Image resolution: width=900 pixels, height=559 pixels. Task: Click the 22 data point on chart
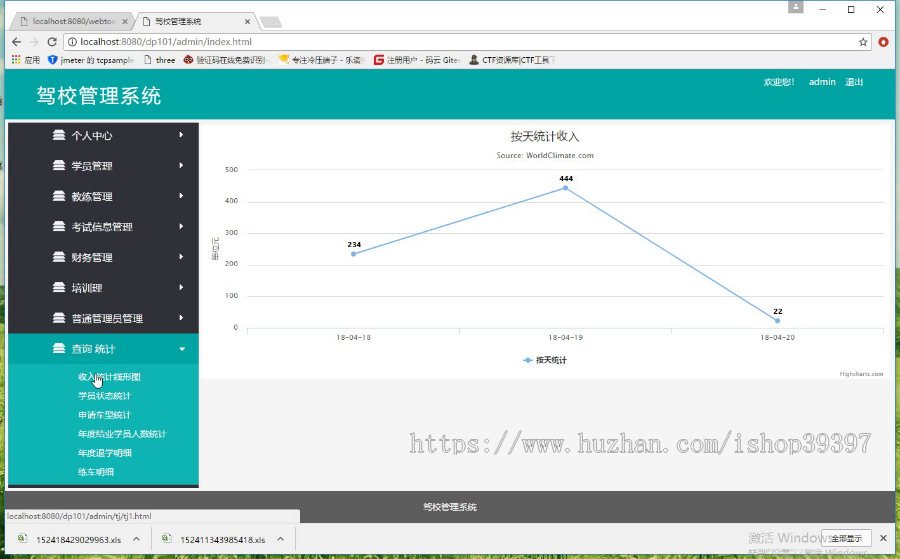777,321
